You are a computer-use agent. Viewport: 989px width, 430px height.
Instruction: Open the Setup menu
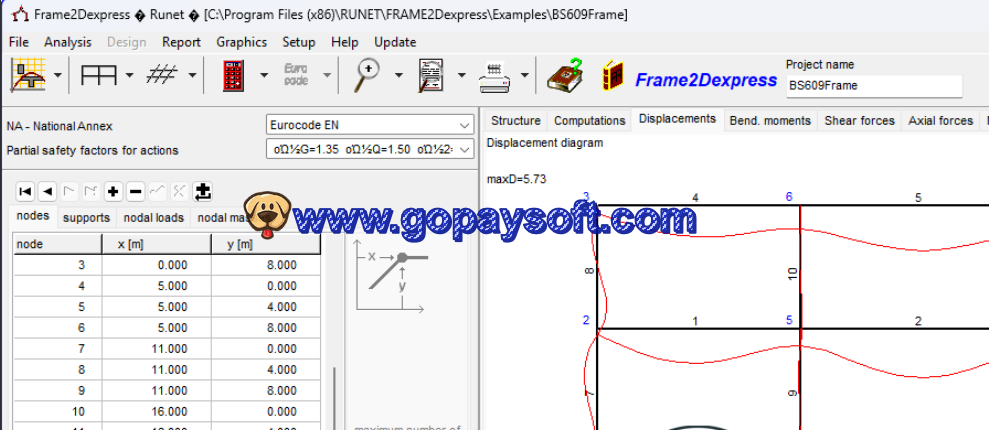point(298,42)
